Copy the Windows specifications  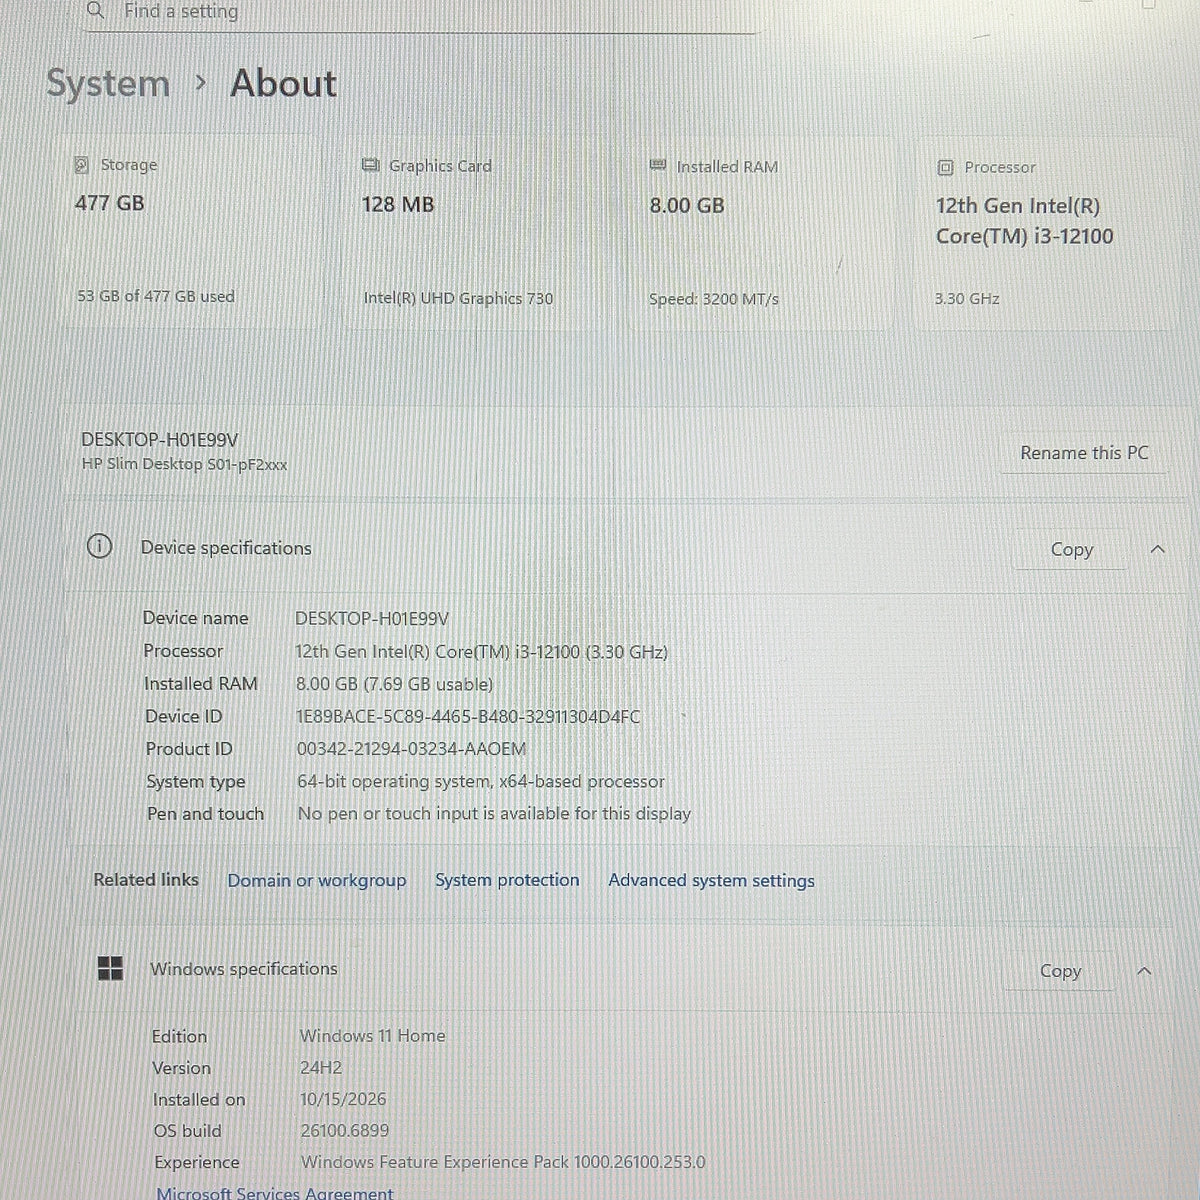1060,971
